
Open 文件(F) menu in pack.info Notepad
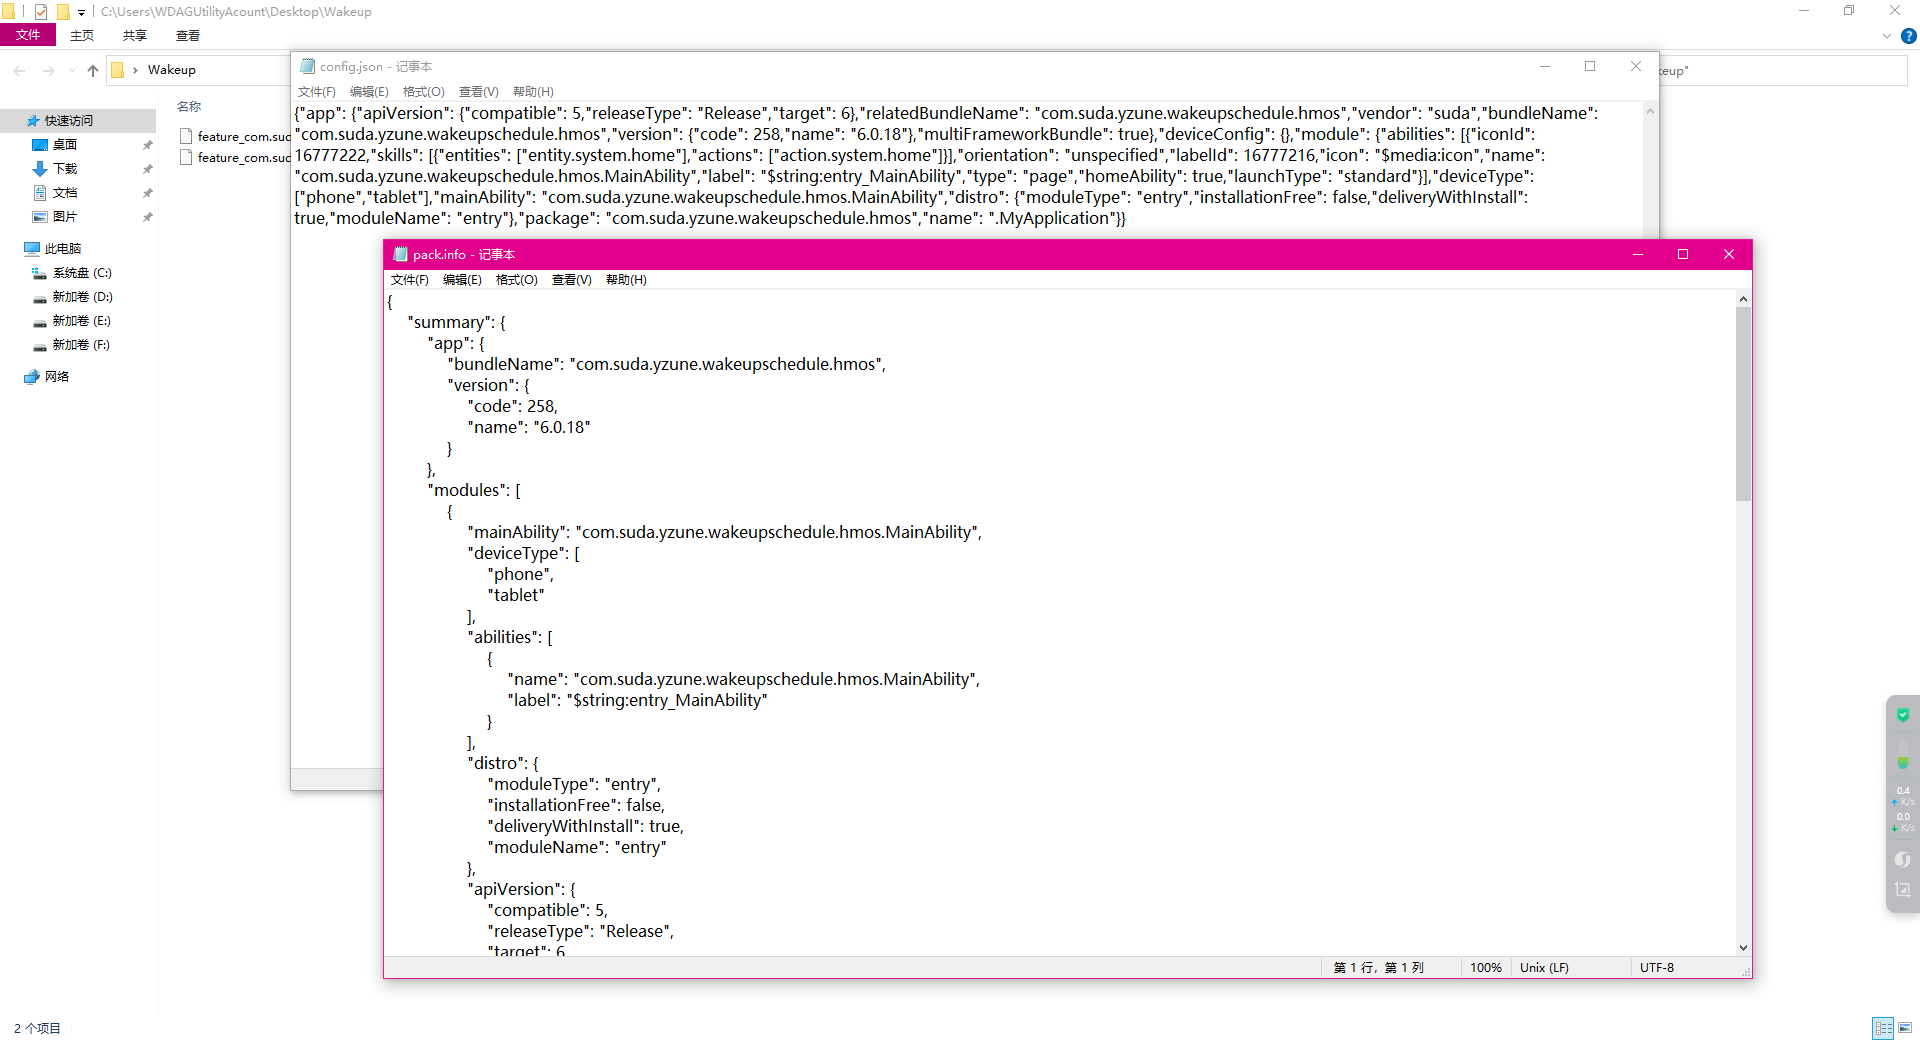[410, 280]
